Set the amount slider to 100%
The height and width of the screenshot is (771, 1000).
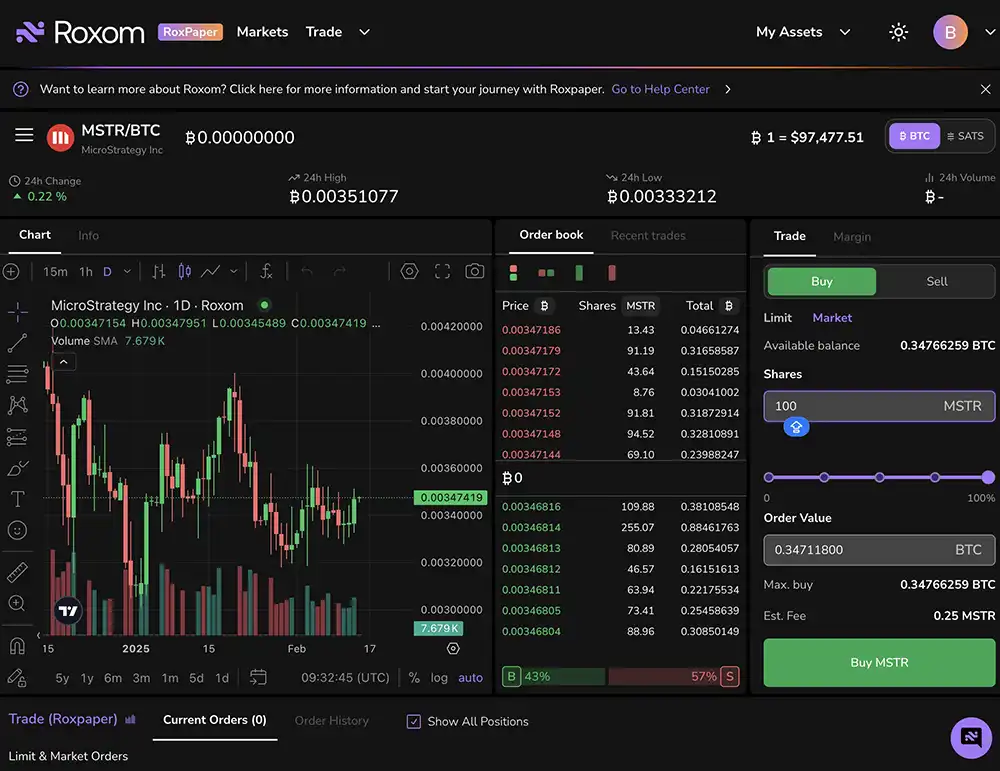point(988,477)
